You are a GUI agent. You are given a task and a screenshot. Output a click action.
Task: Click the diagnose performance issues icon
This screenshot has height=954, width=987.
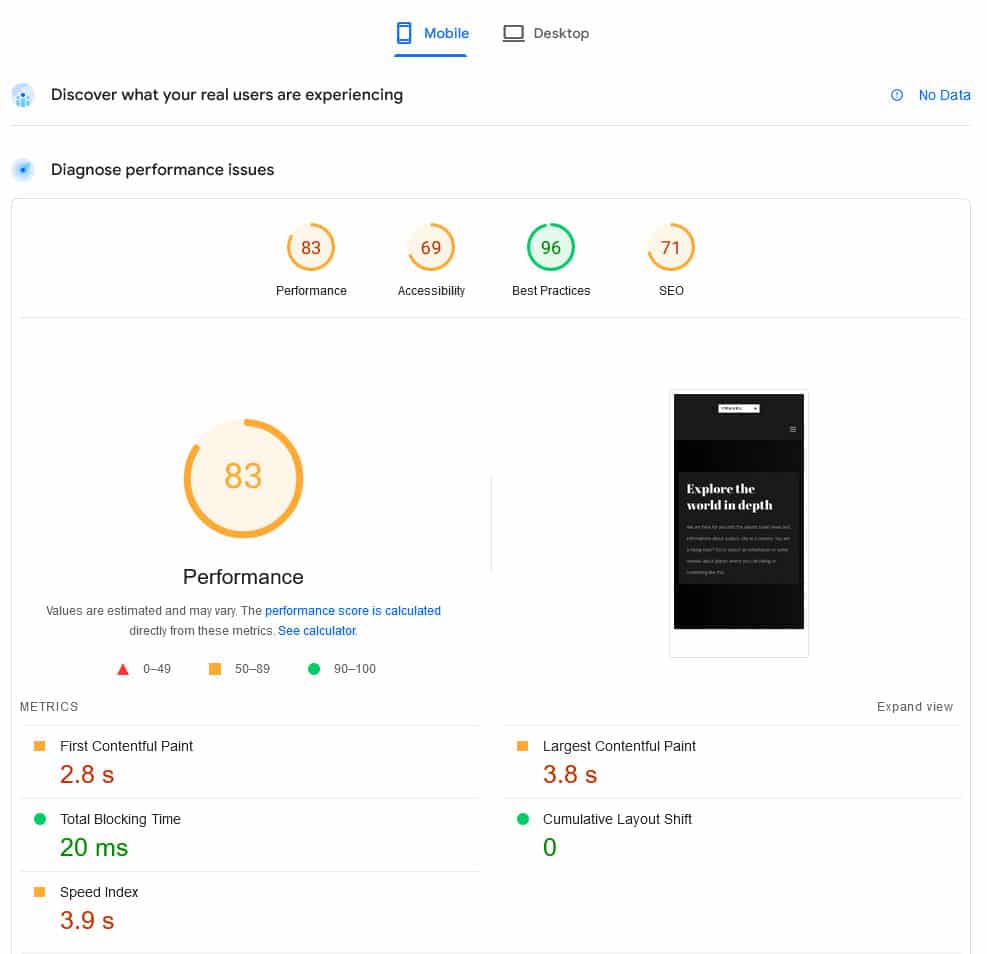23,170
